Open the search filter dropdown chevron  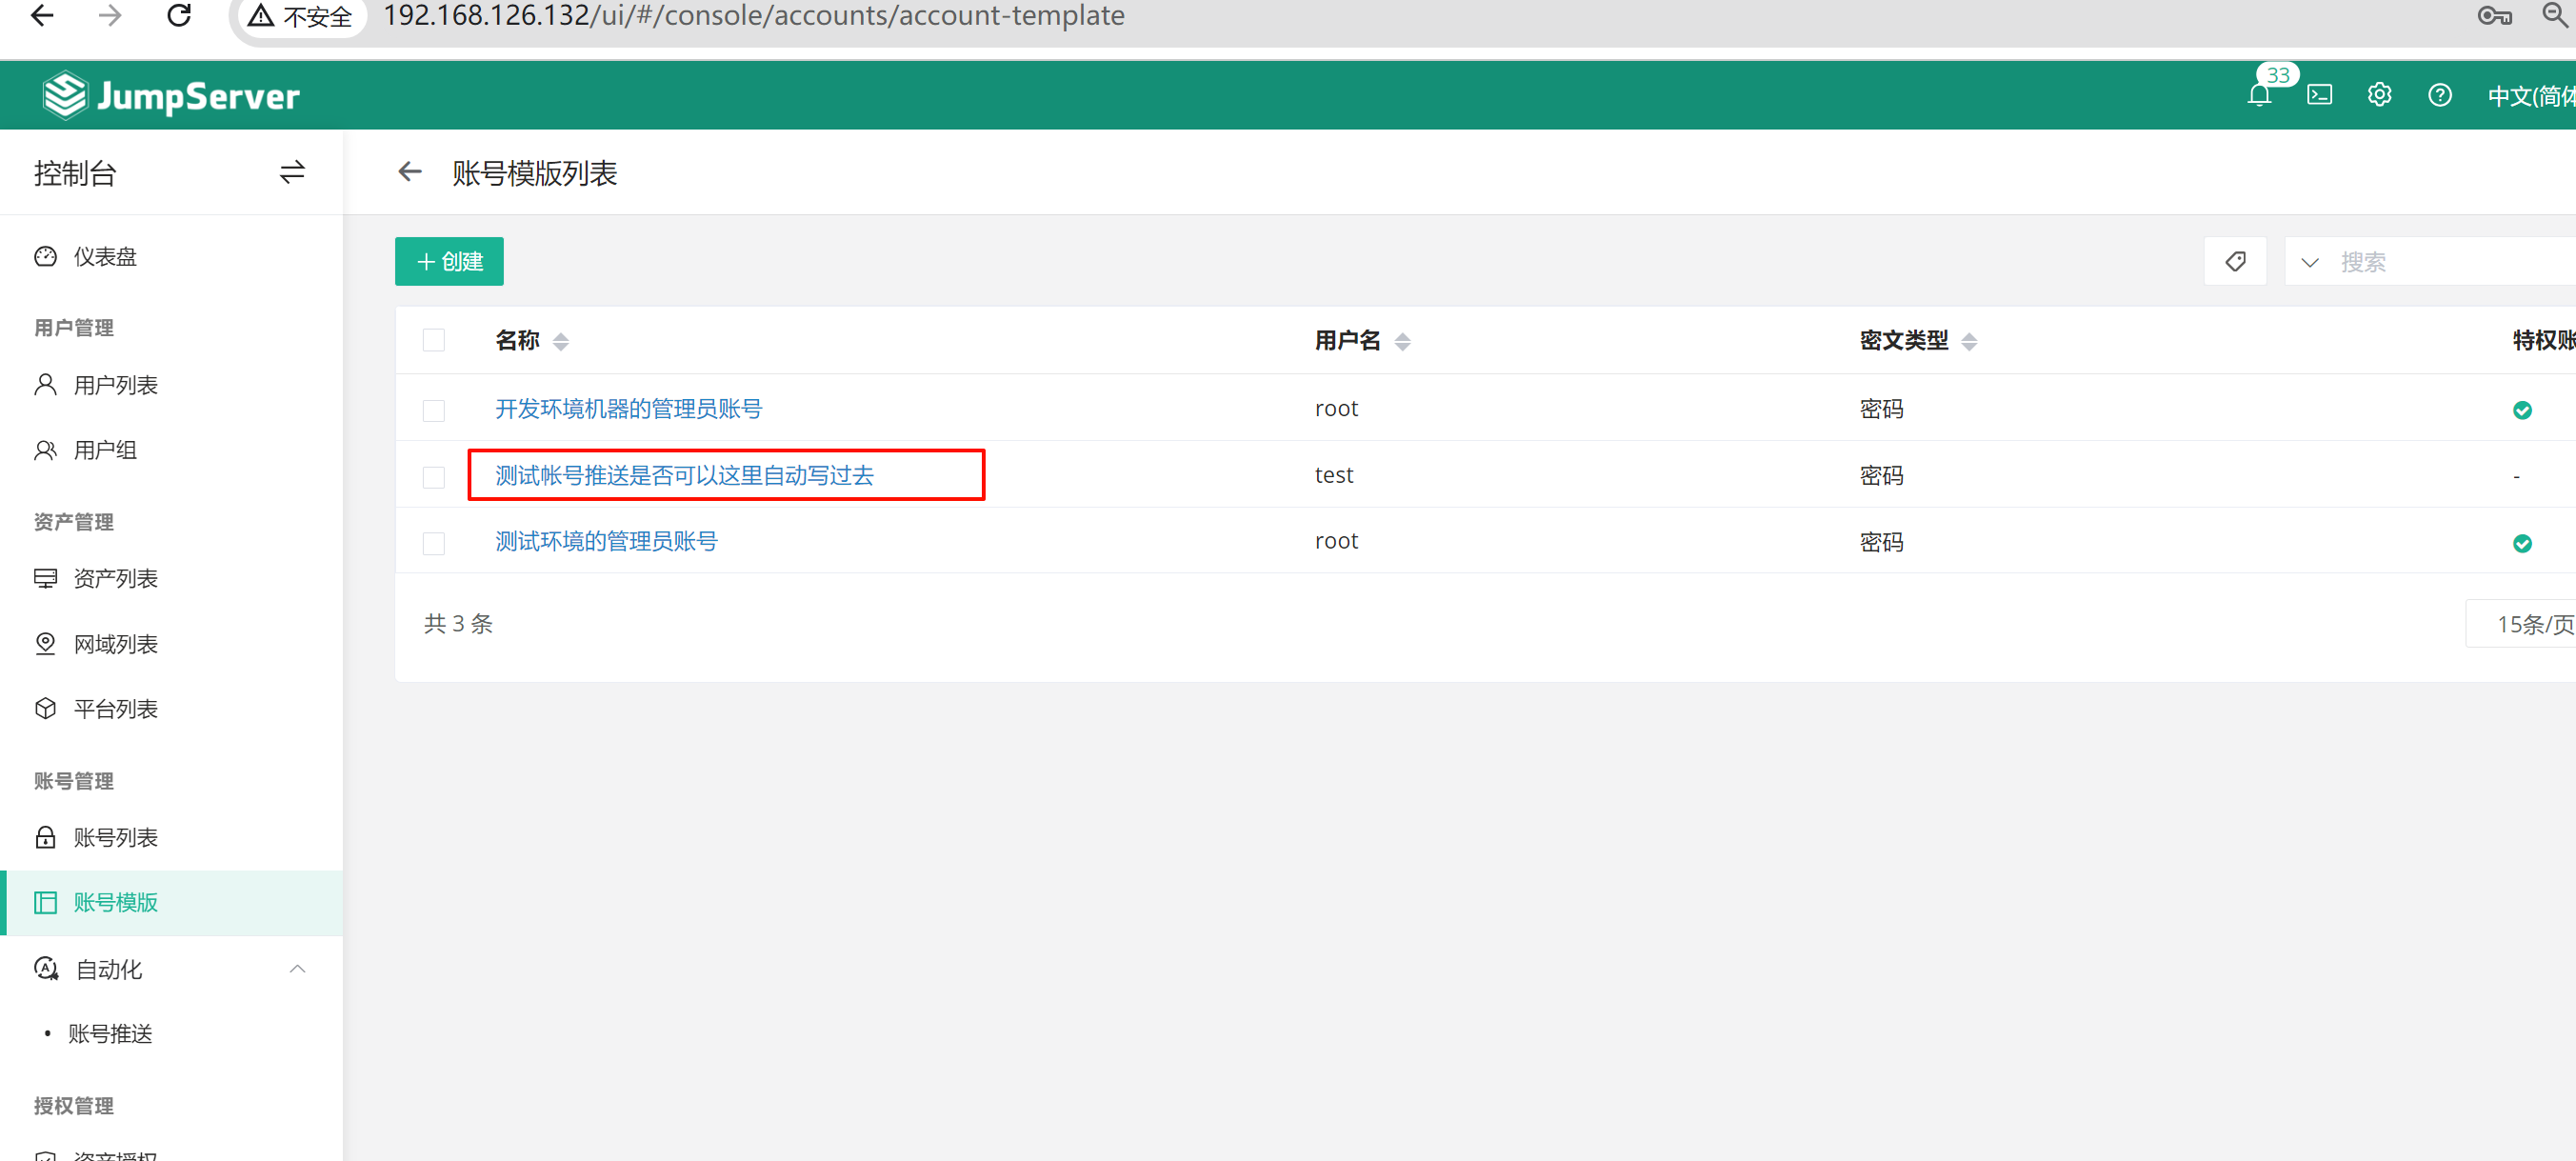[x=2310, y=263]
